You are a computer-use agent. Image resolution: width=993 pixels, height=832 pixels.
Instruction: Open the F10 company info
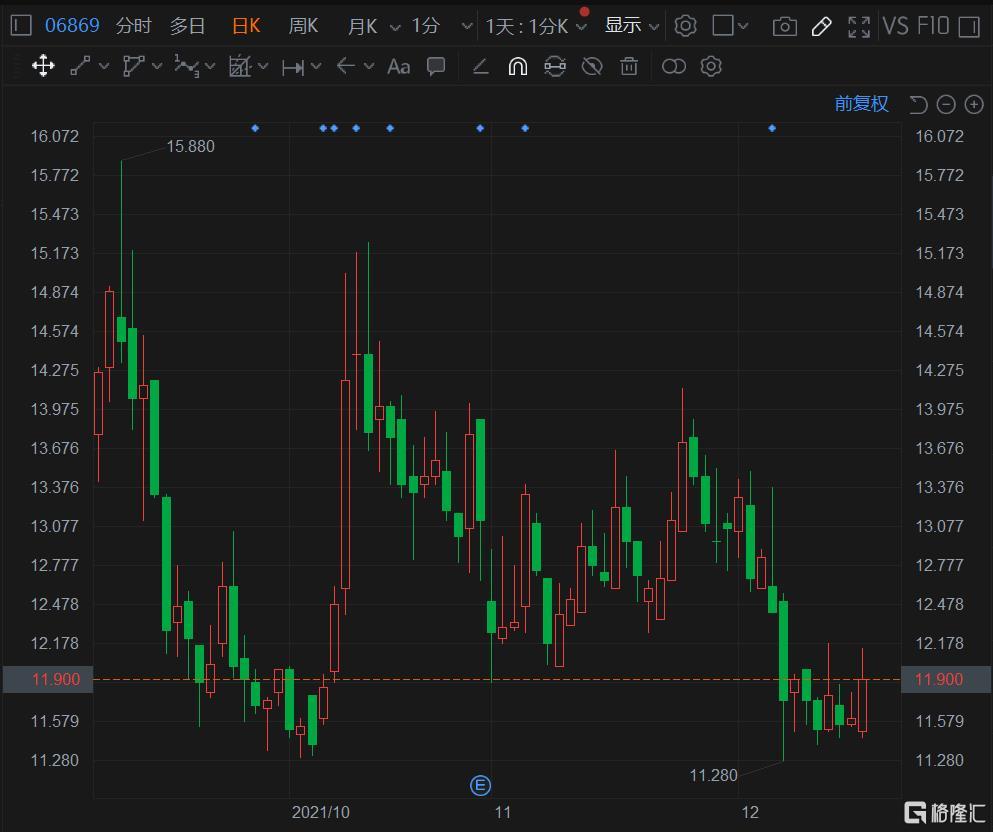click(x=932, y=26)
